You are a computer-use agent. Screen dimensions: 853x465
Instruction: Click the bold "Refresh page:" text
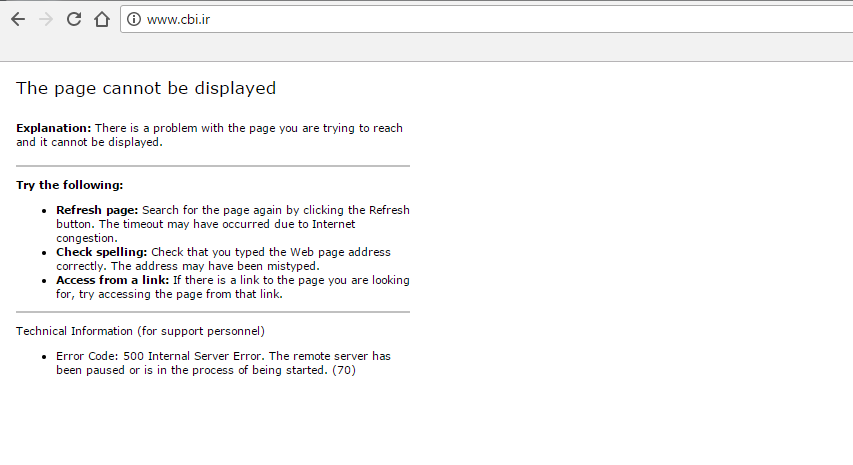click(x=97, y=210)
